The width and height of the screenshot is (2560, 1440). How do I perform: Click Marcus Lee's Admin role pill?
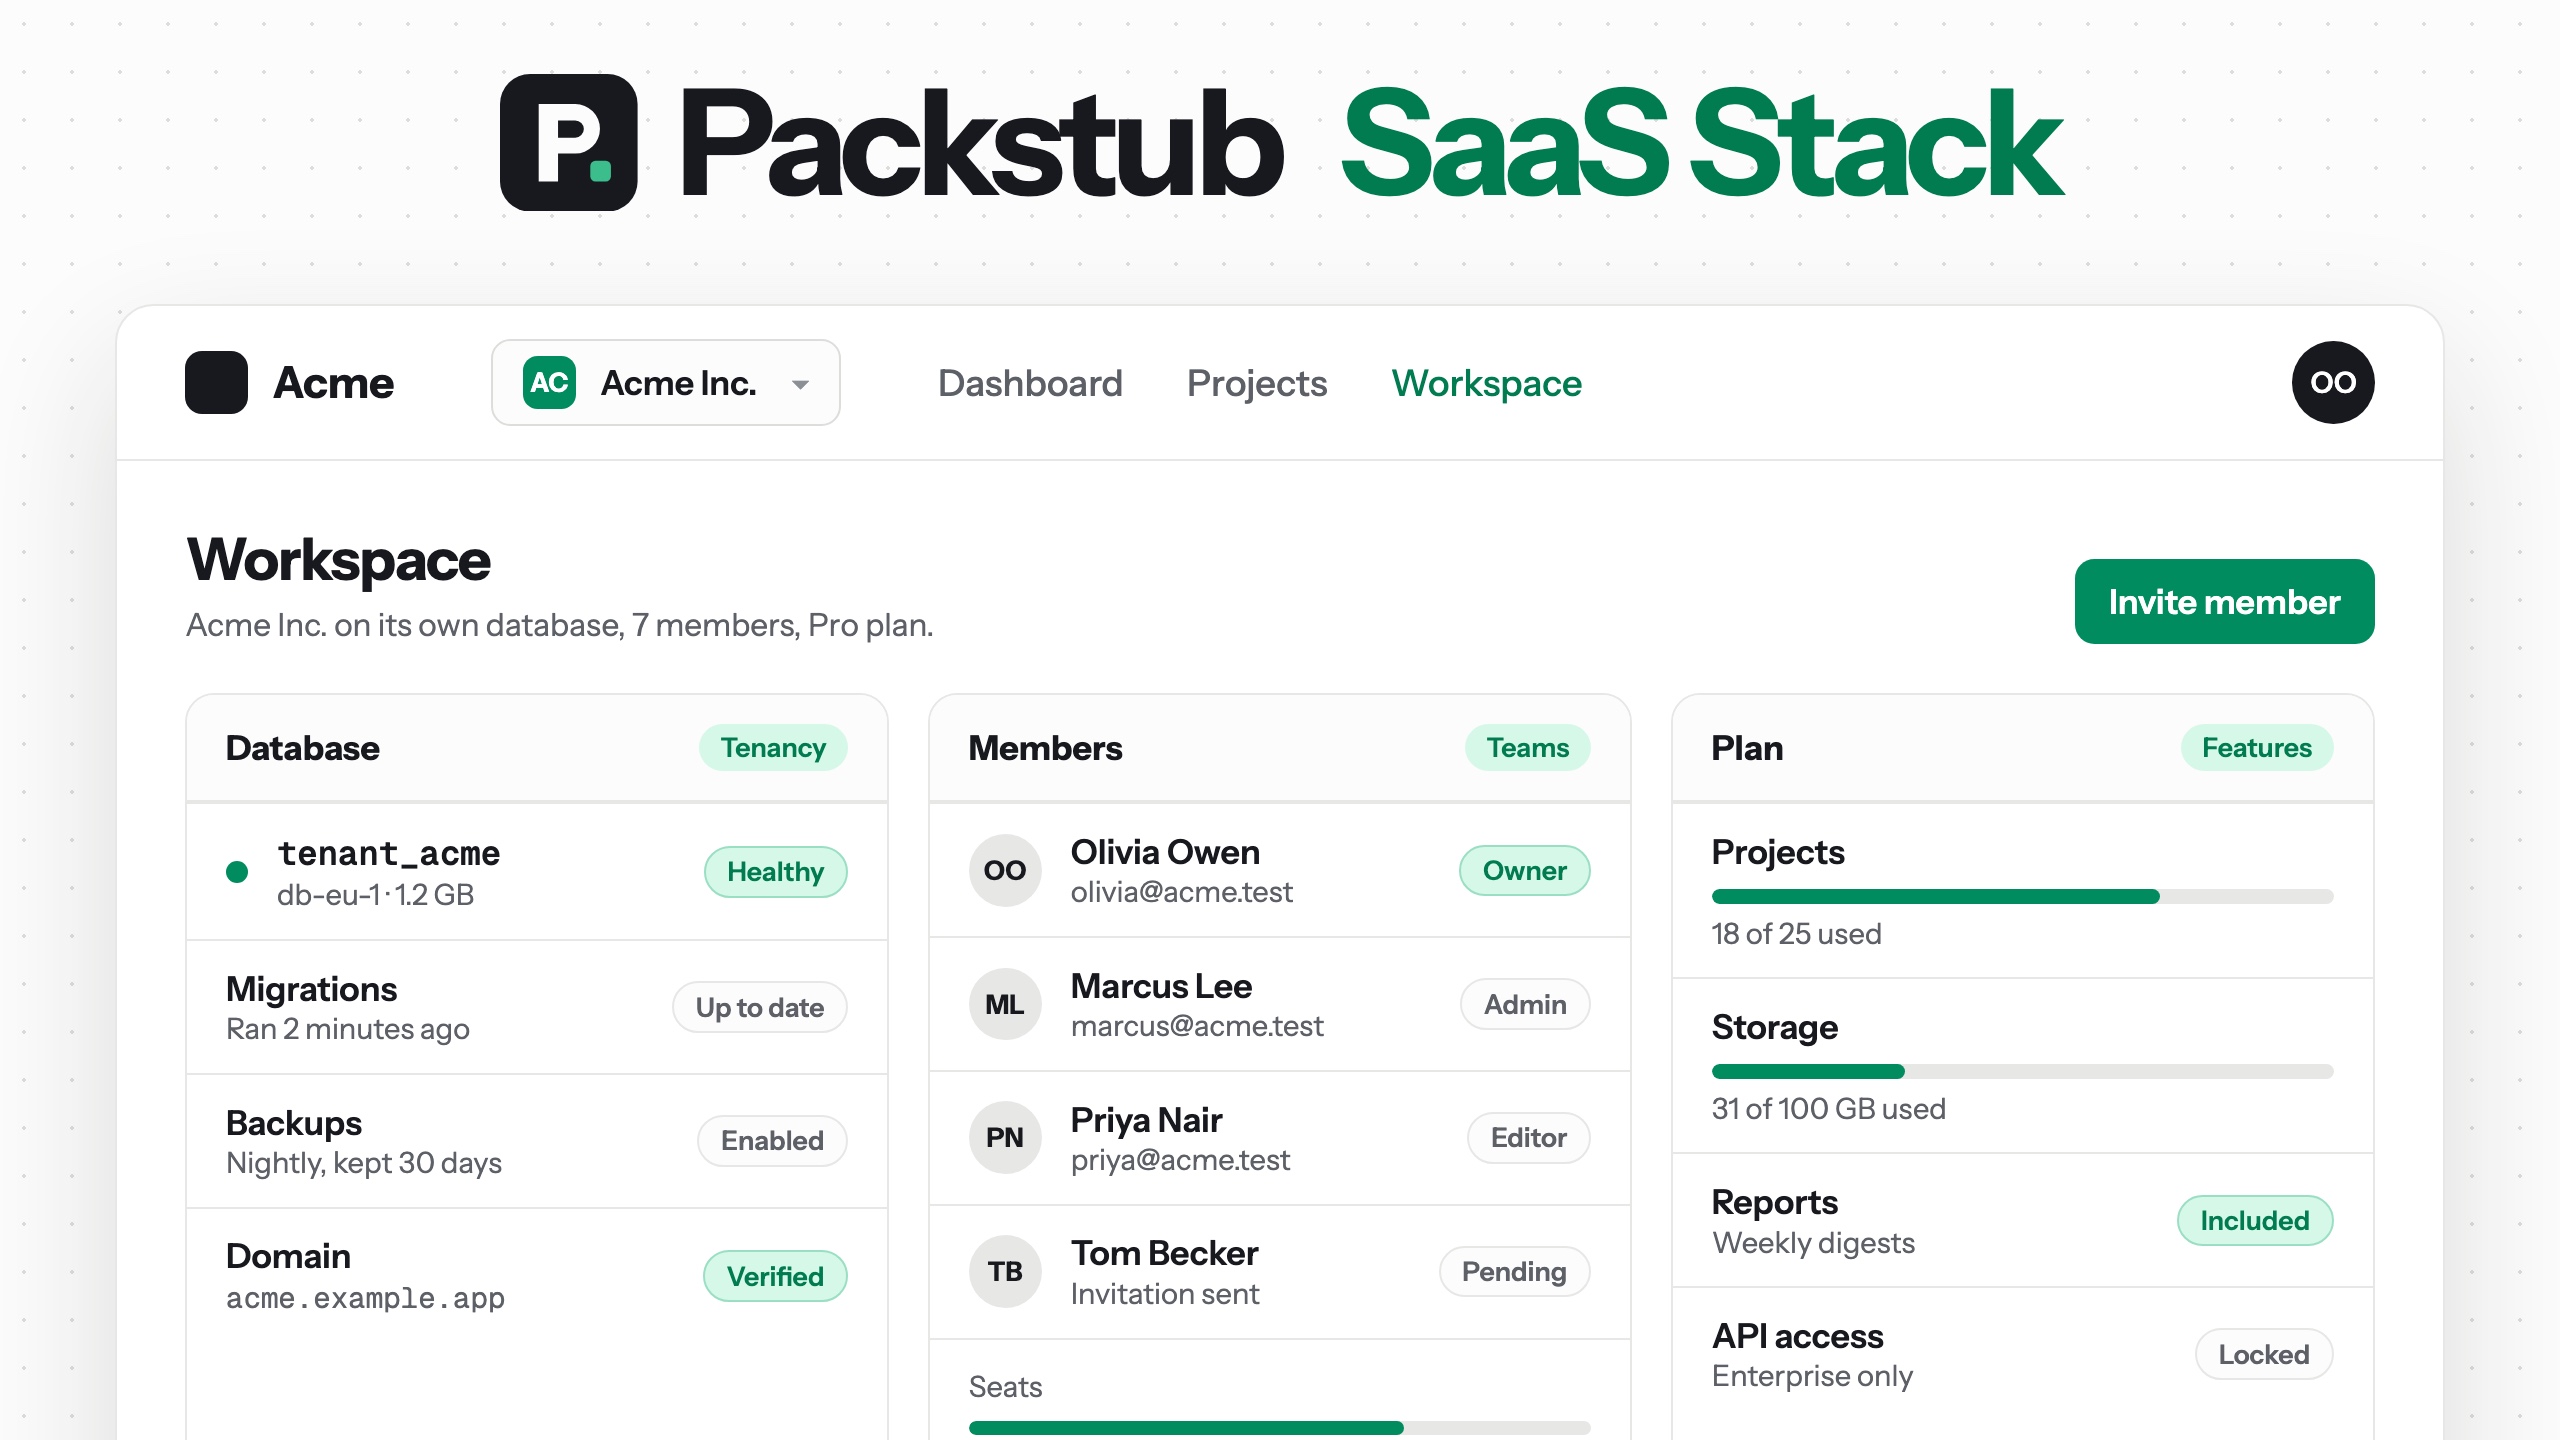pos(1525,1004)
